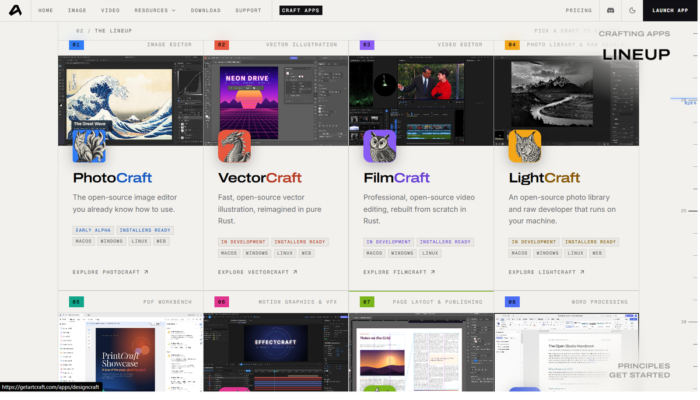Click arrow icon beside Explore FilmCraft
Image resolution: width=700 pixels, height=400 pixels.
tap(433, 272)
